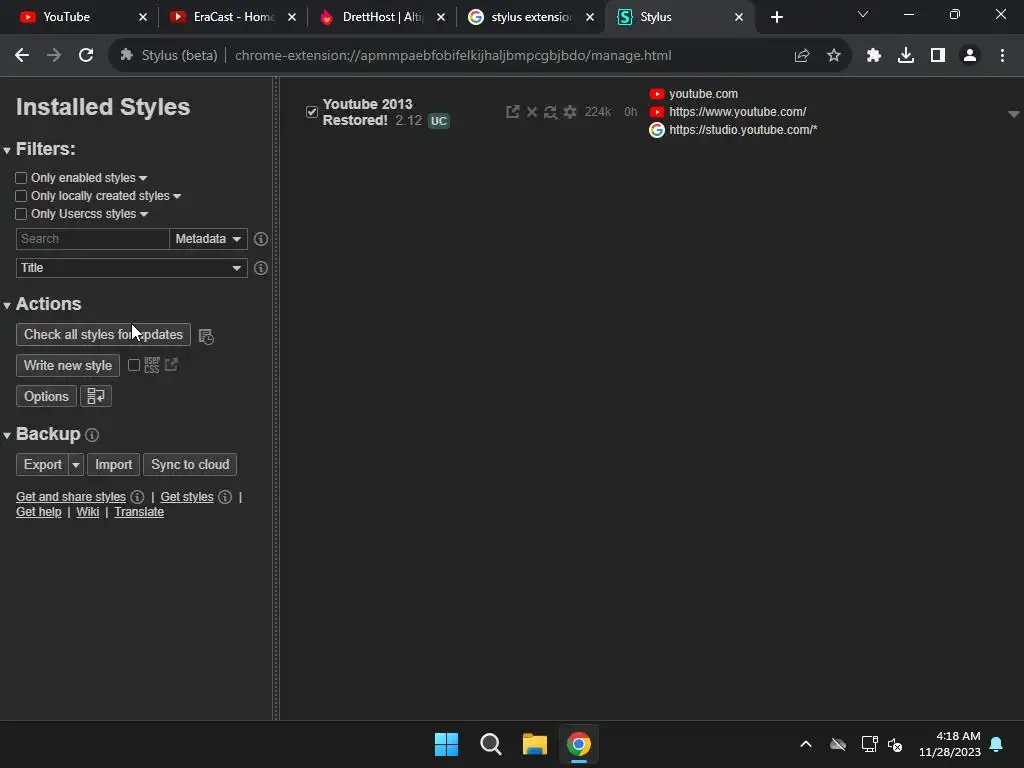Click the sort order info icon

[x=261, y=268]
